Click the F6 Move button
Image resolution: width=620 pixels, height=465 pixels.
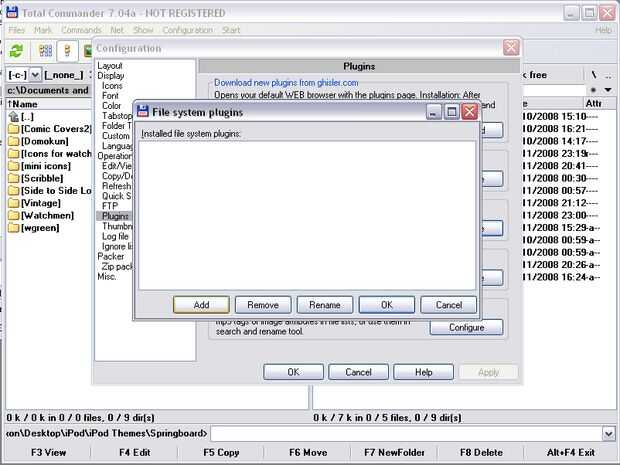point(308,452)
